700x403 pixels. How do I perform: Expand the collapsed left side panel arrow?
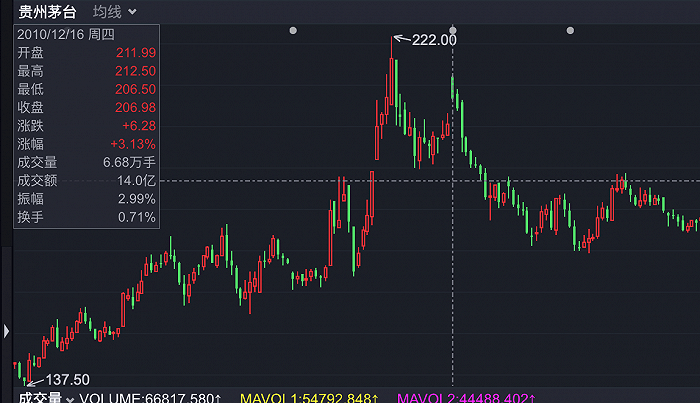point(6,331)
